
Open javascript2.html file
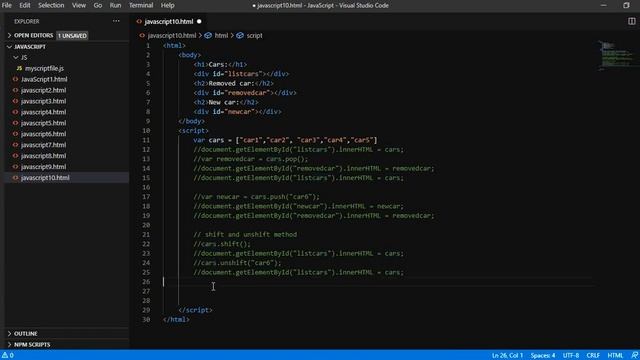pos(43,90)
